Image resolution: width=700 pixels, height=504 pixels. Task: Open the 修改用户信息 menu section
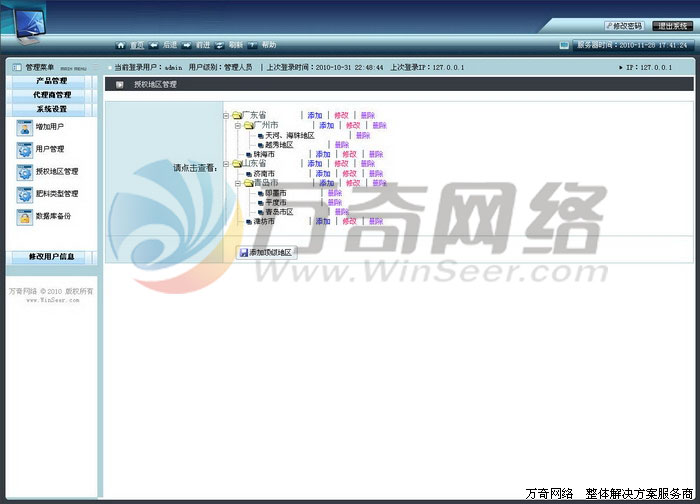point(51,257)
